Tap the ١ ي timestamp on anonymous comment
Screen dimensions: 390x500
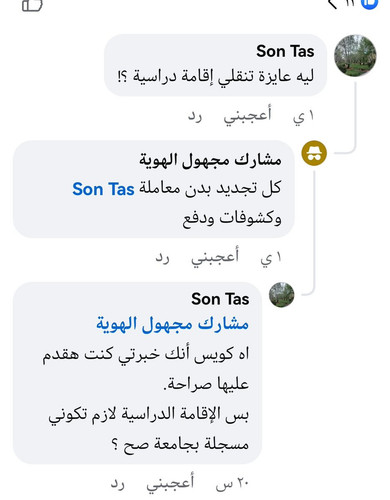[x=271, y=258]
